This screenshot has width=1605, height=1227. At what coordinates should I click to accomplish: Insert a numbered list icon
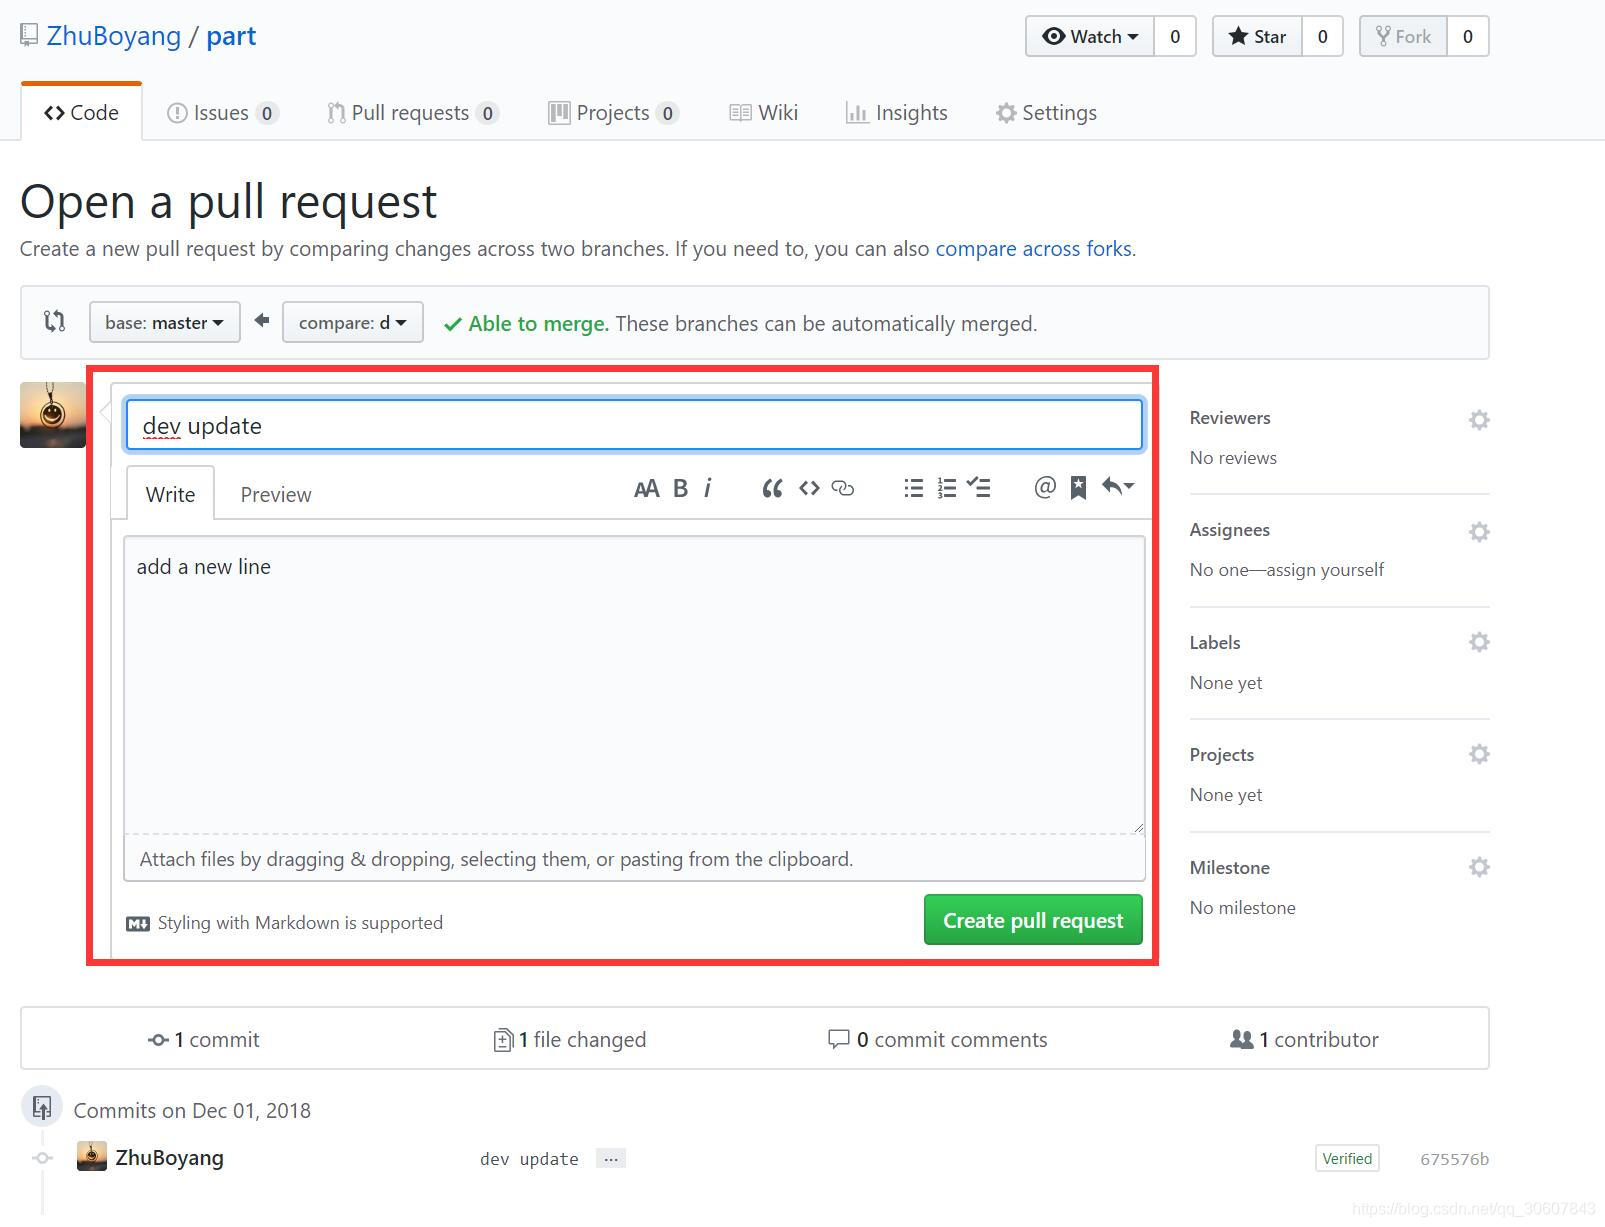(946, 488)
